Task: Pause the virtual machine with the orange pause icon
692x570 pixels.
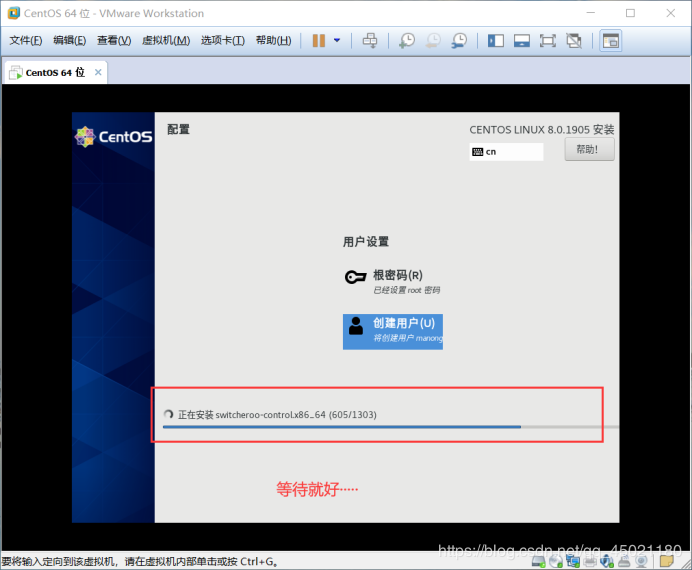Action: tap(319, 41)
